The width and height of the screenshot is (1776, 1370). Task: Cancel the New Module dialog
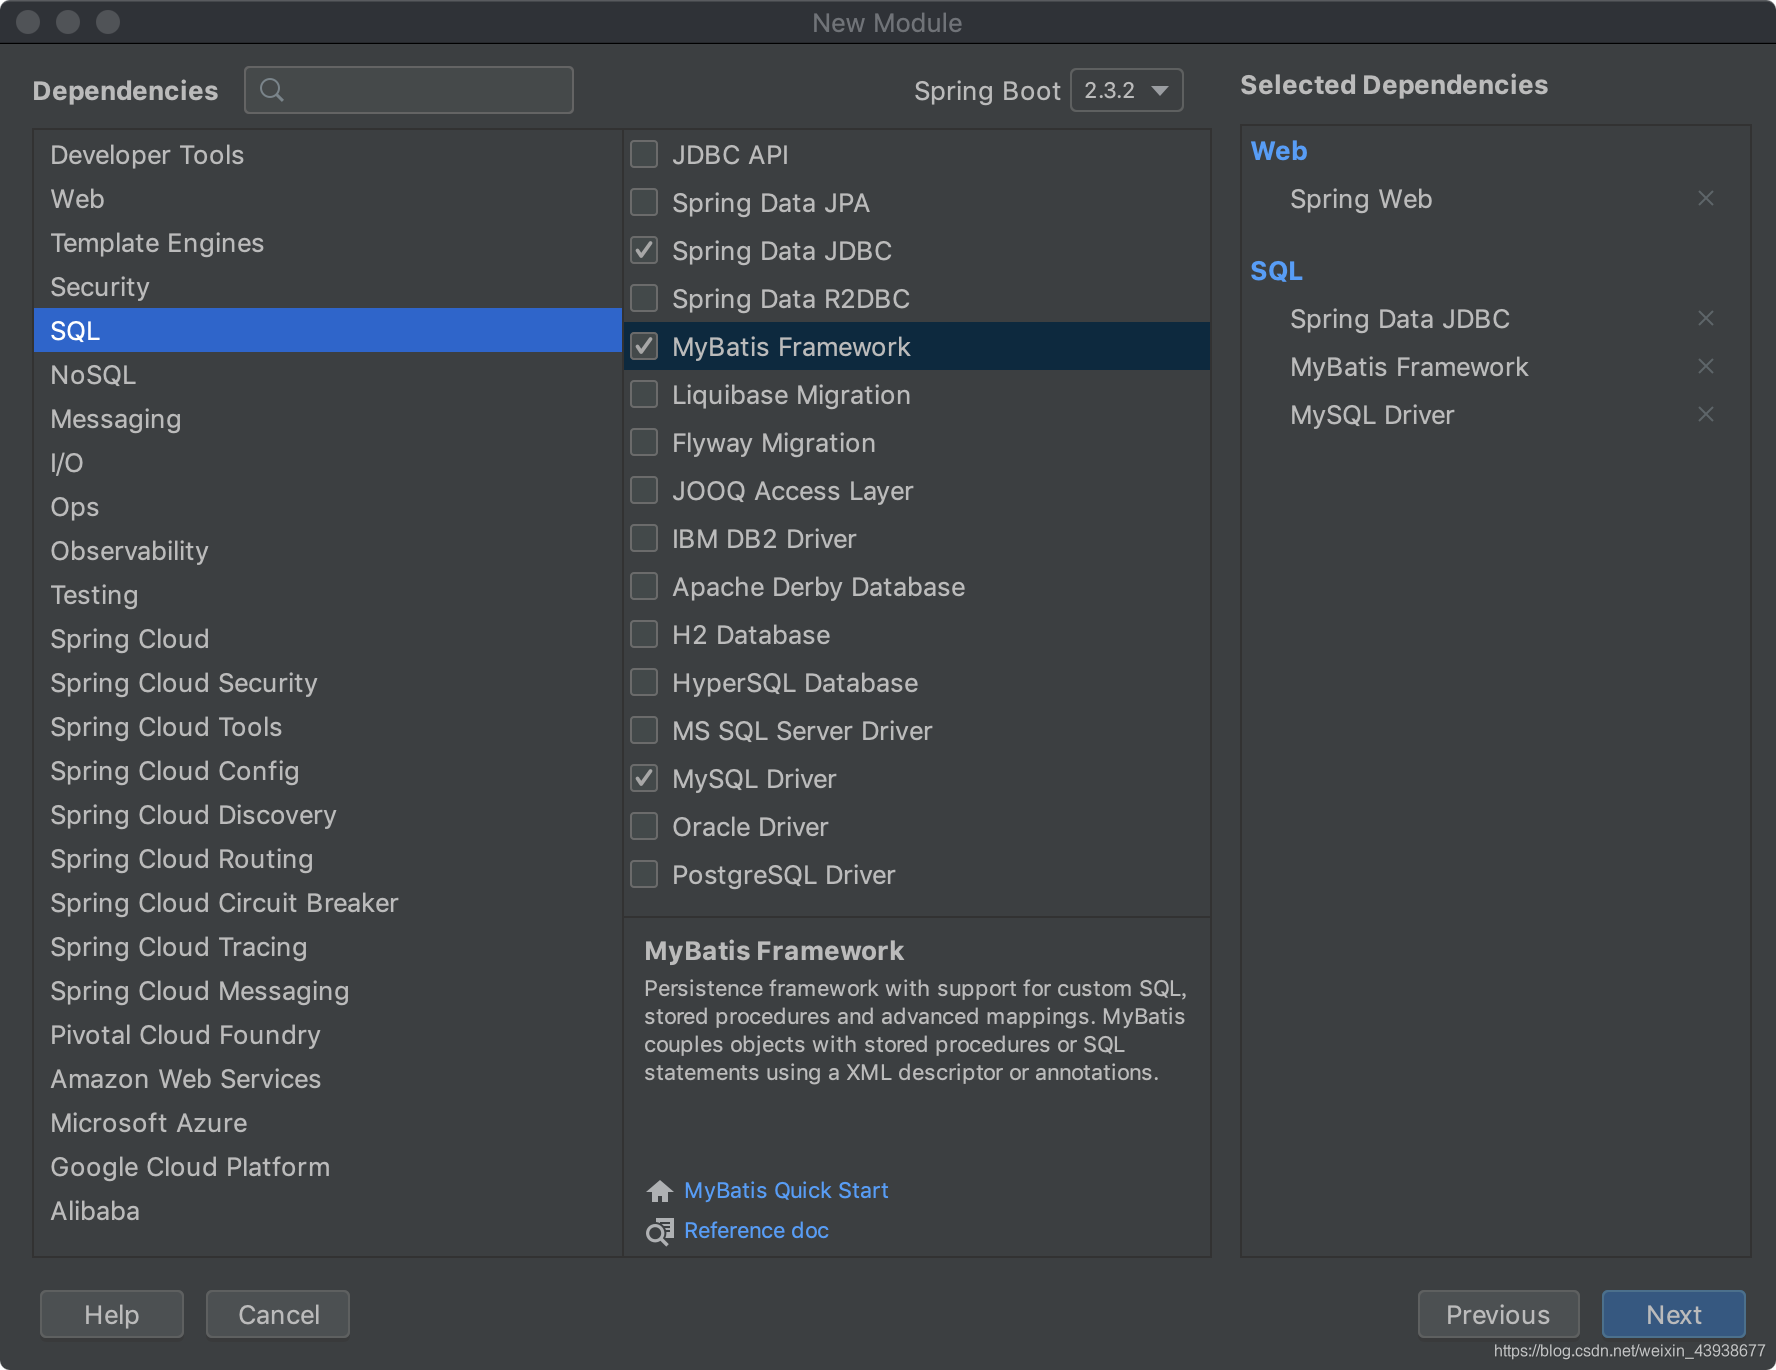click(x=278, y=1314)
